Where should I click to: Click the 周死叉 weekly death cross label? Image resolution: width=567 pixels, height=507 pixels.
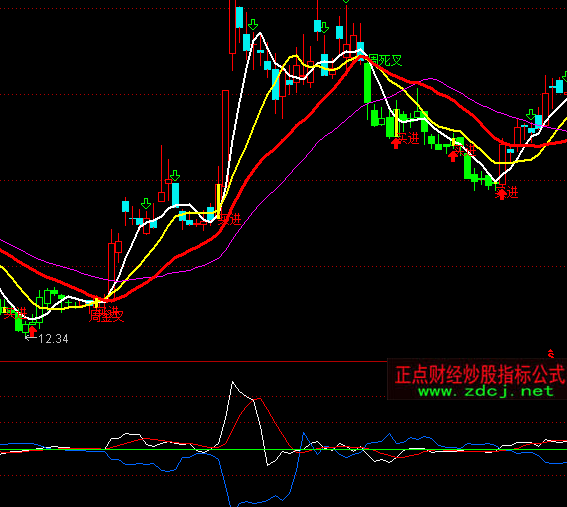pos(386,61)
